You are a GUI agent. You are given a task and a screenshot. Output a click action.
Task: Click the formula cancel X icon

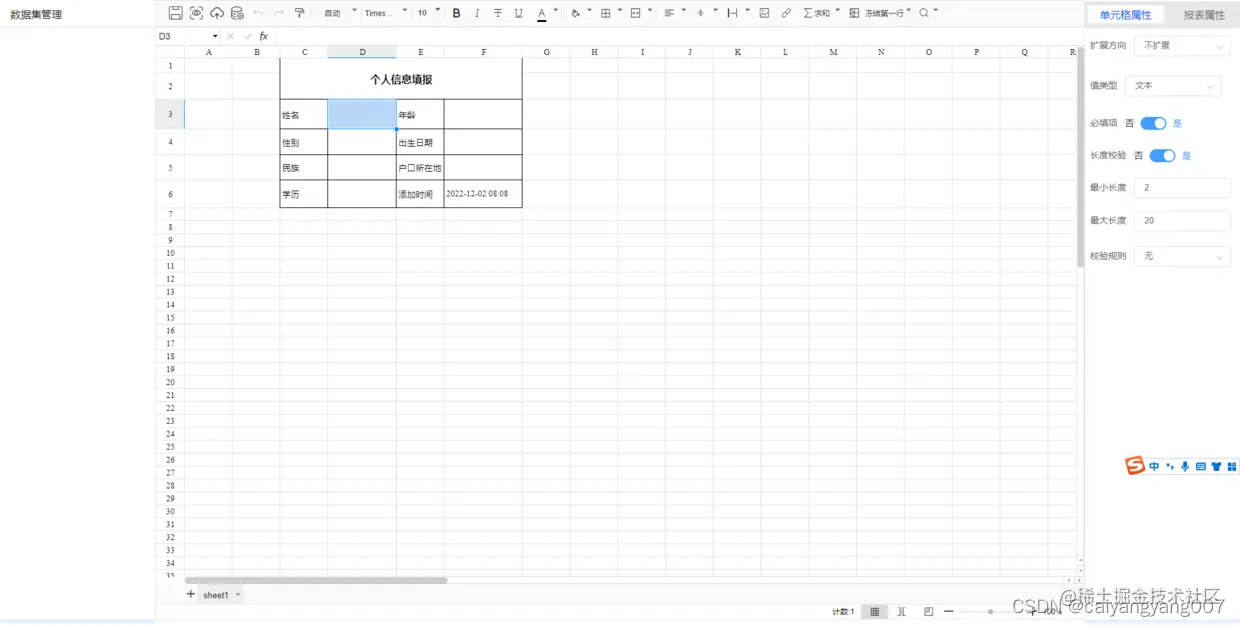coord(230,36)
